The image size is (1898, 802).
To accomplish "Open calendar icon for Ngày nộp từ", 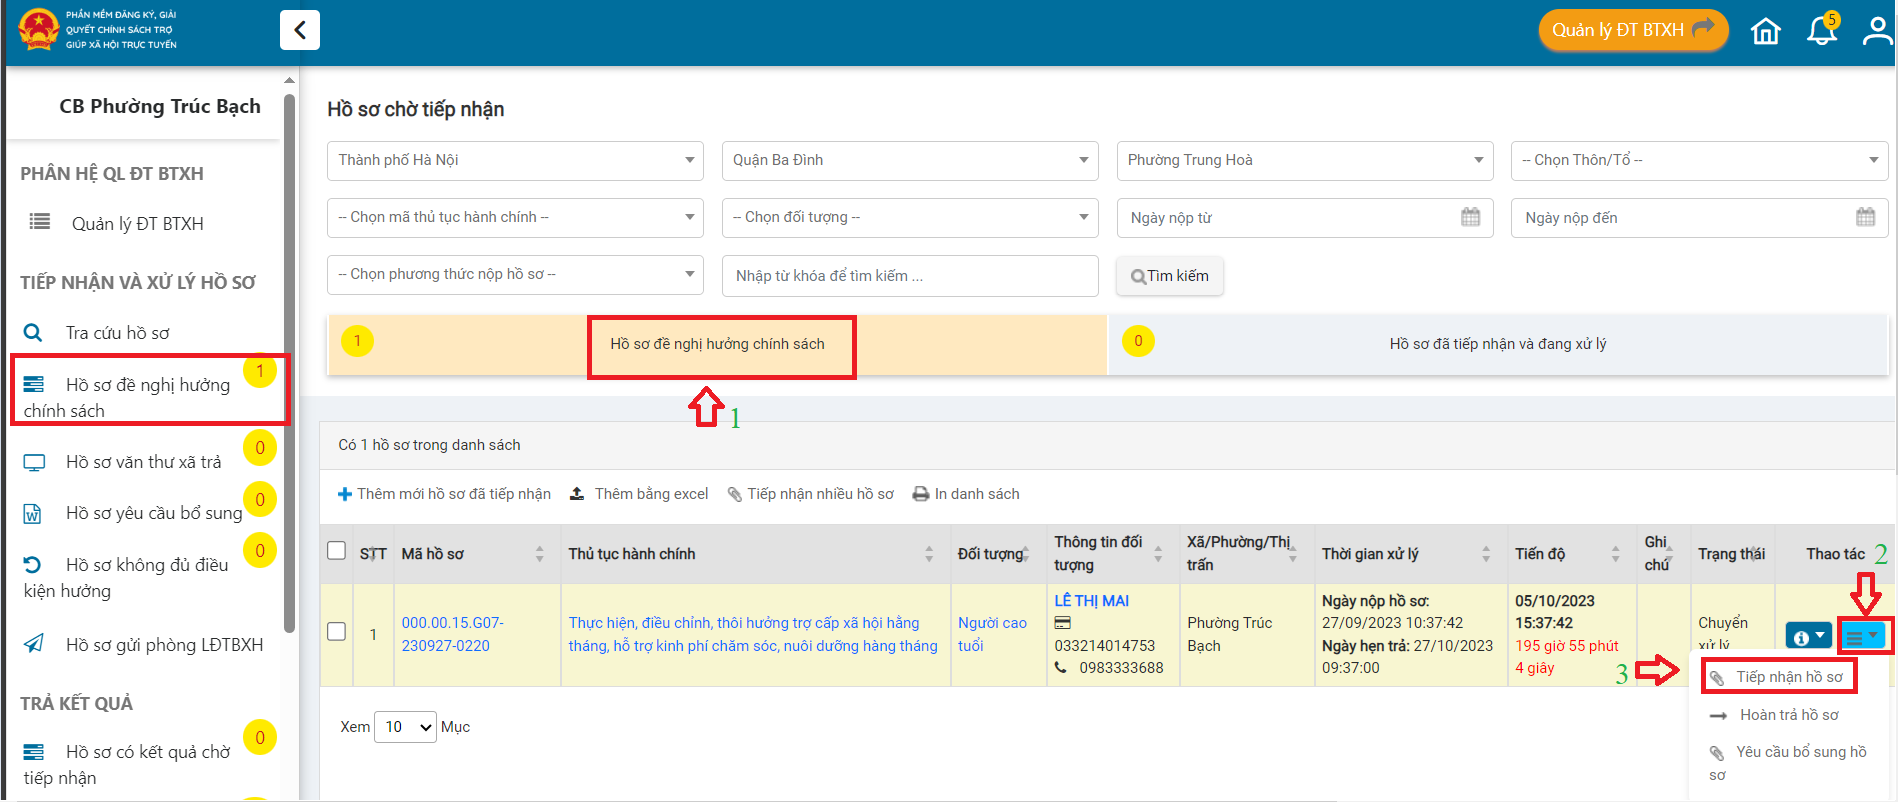I will click(x=1470, y=217).
